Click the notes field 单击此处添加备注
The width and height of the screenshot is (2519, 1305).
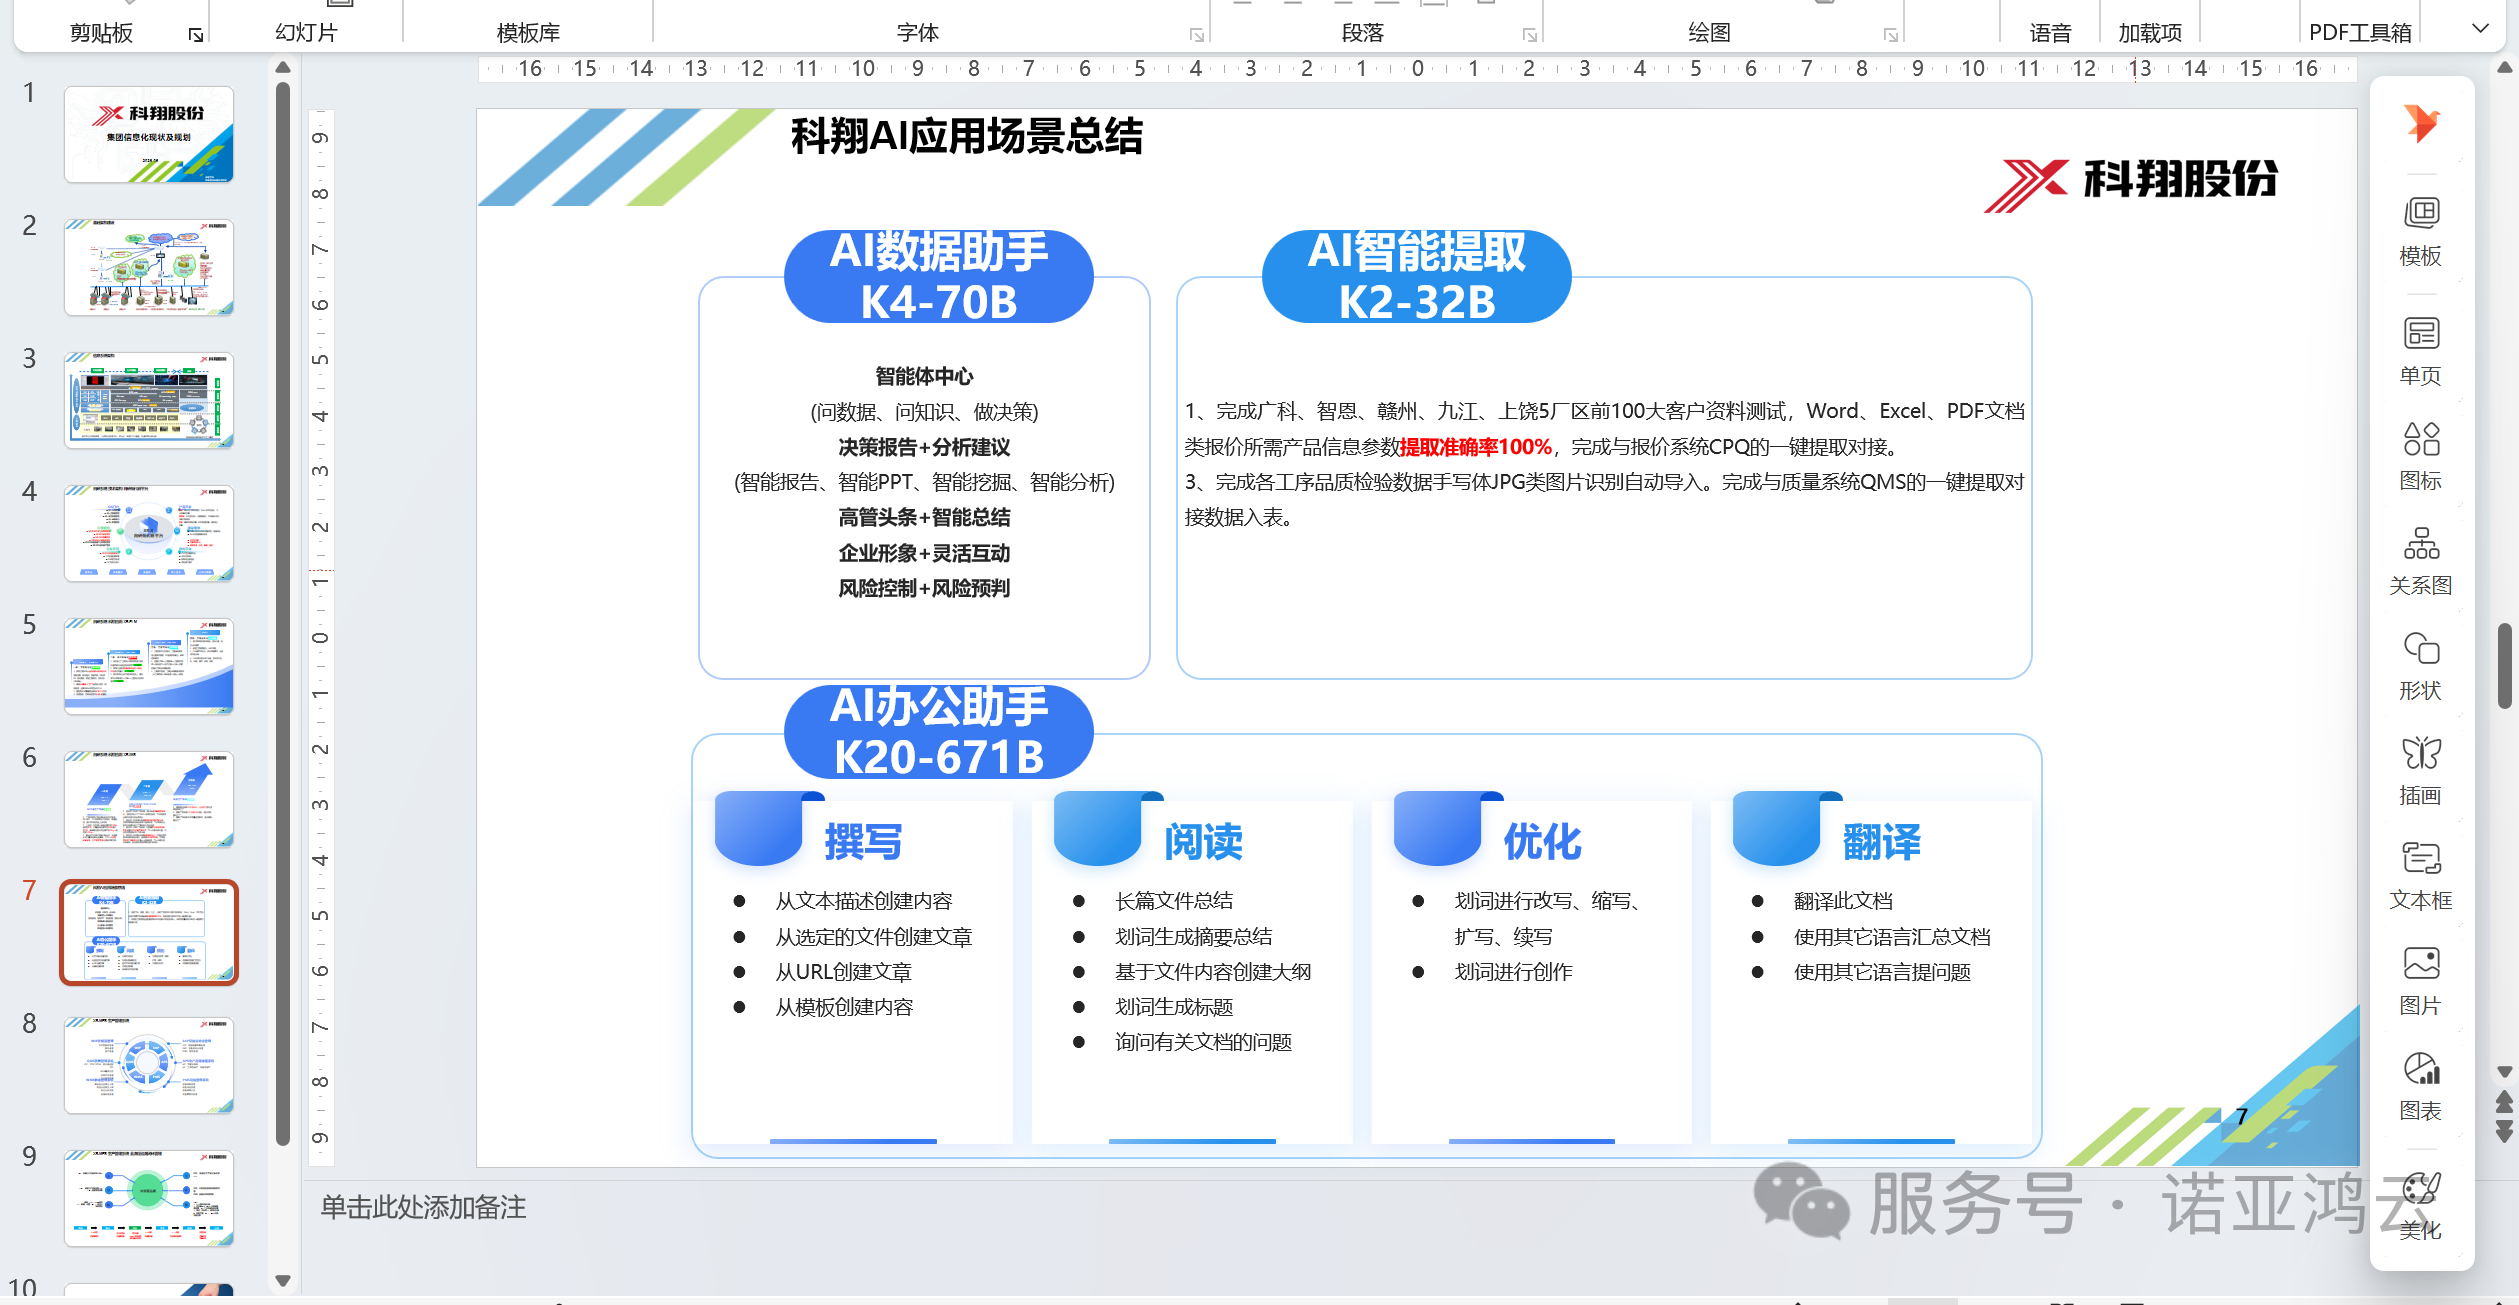click(x=423, y=1208)
